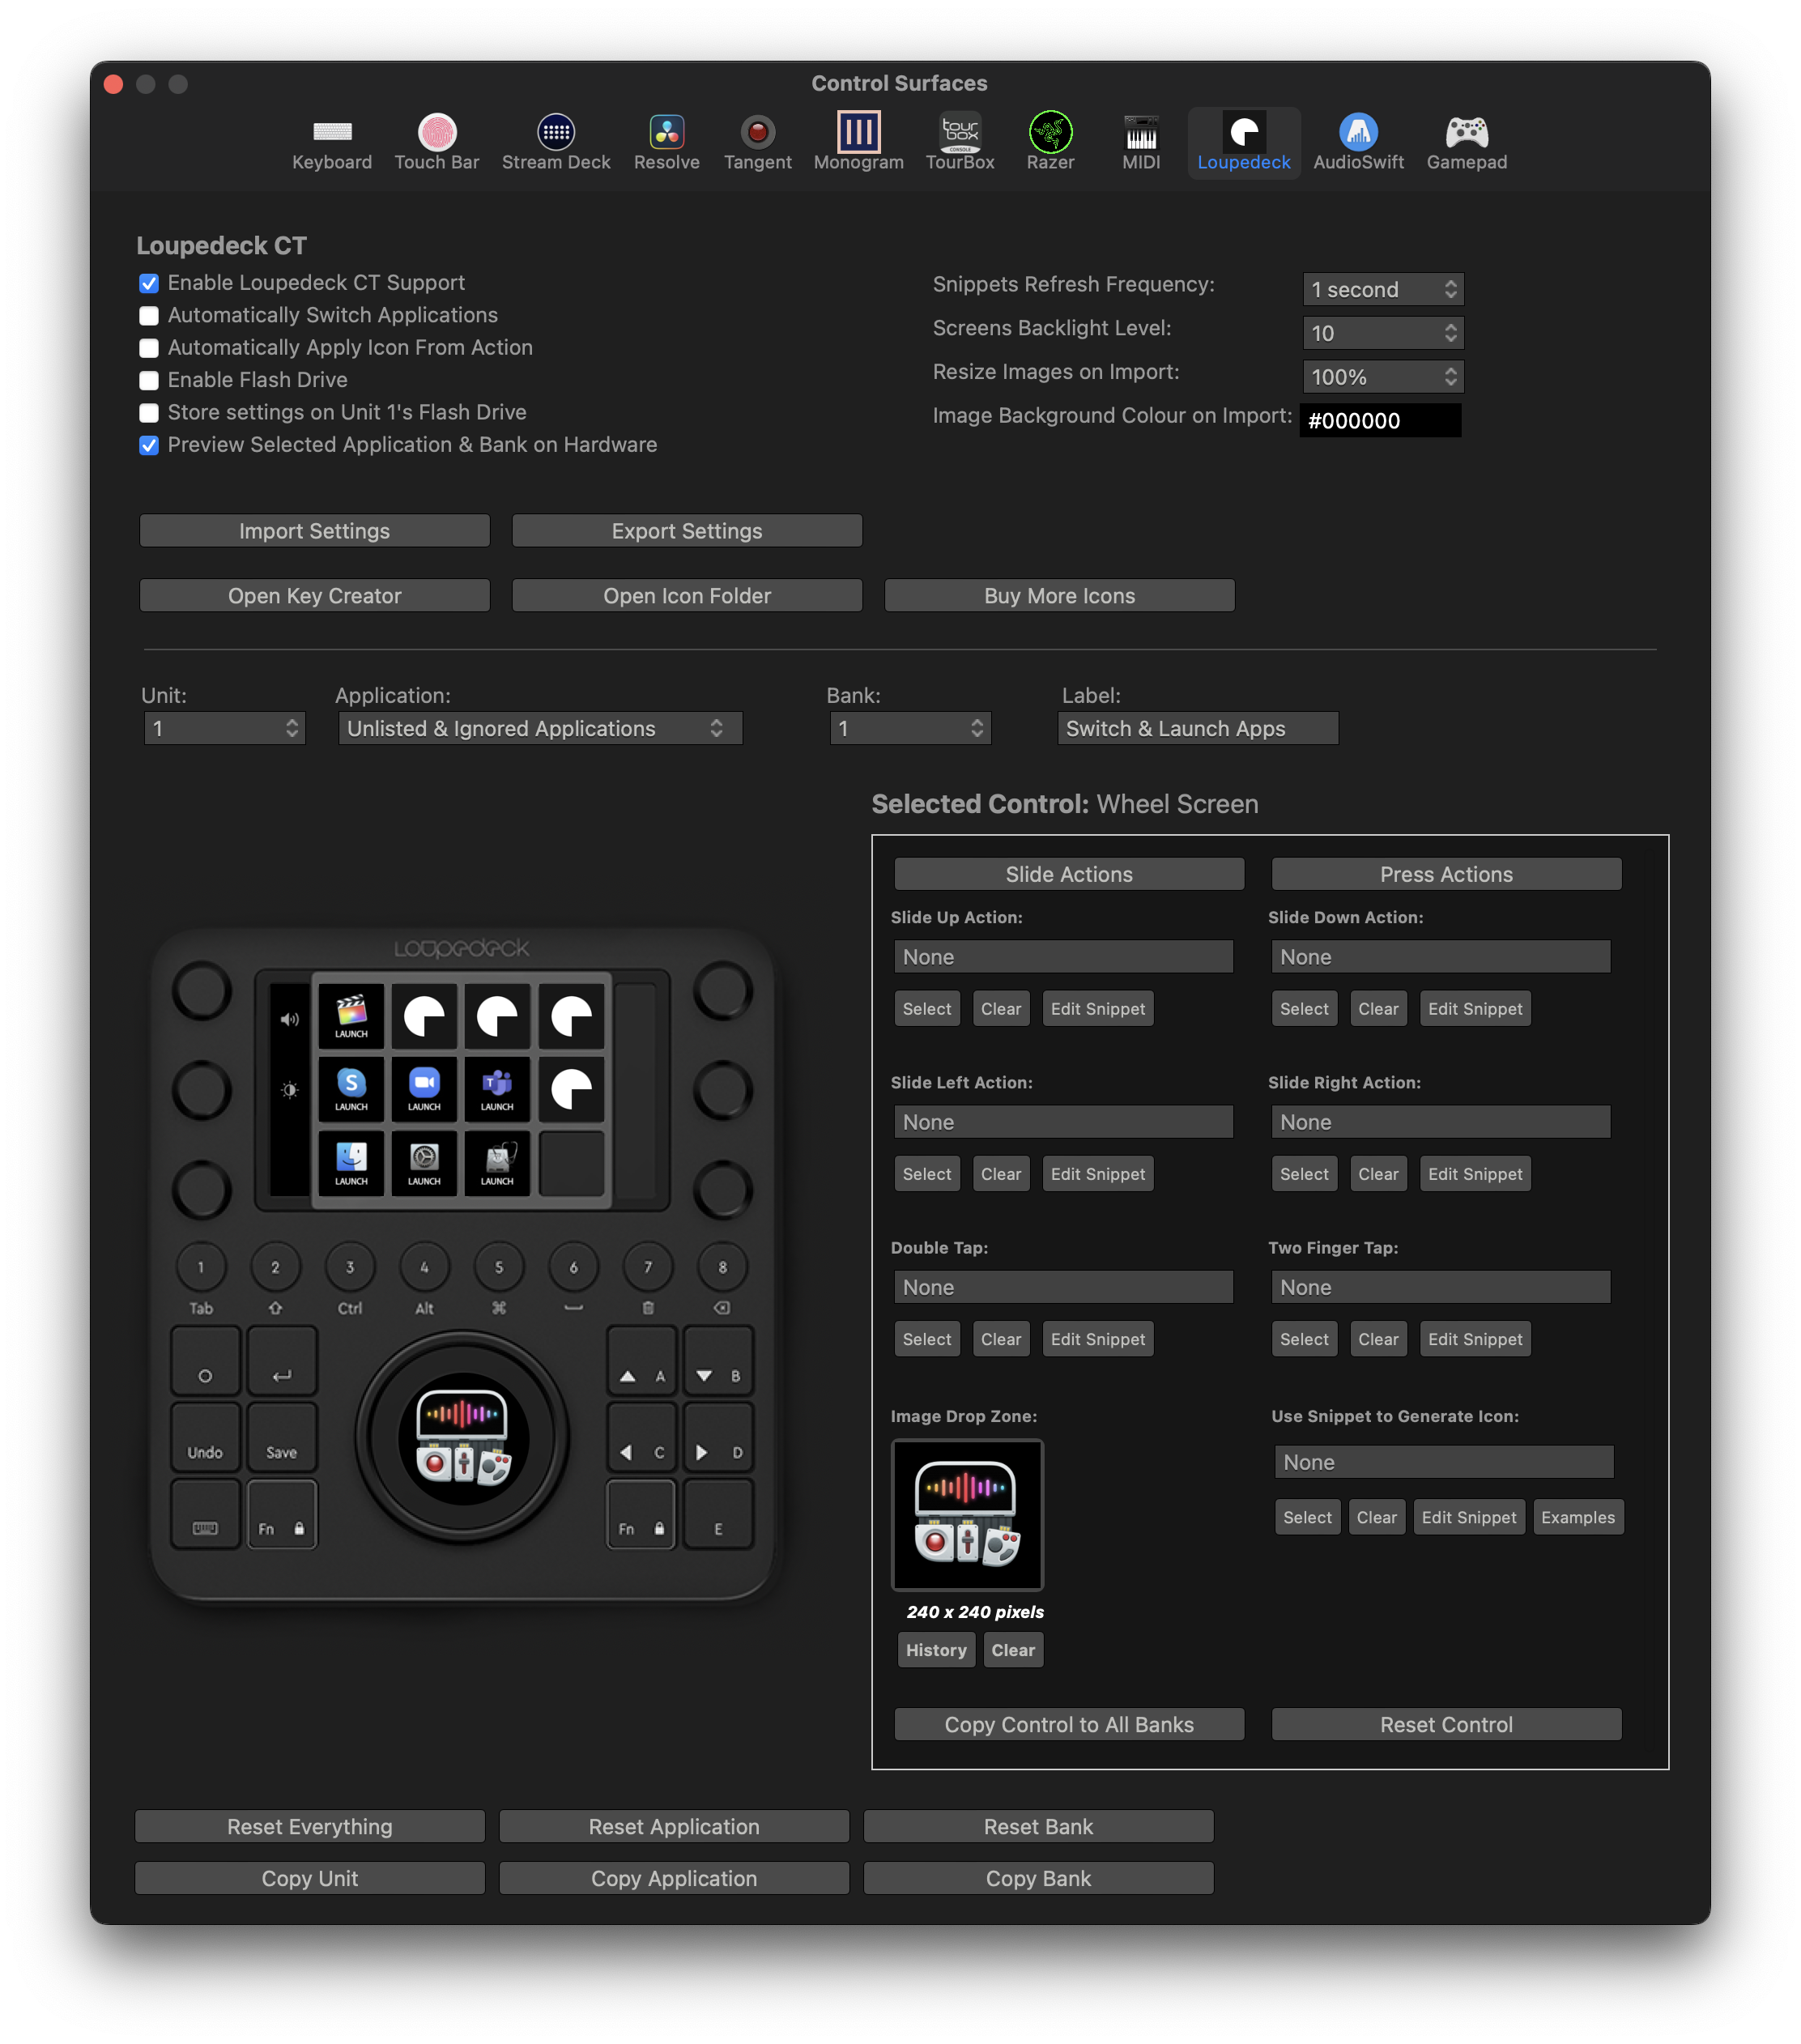The width and height of the screenshot is (1801, 2044).
Task: Open Icon Folder
Action: pyautogui.click(x=687, y=596)
